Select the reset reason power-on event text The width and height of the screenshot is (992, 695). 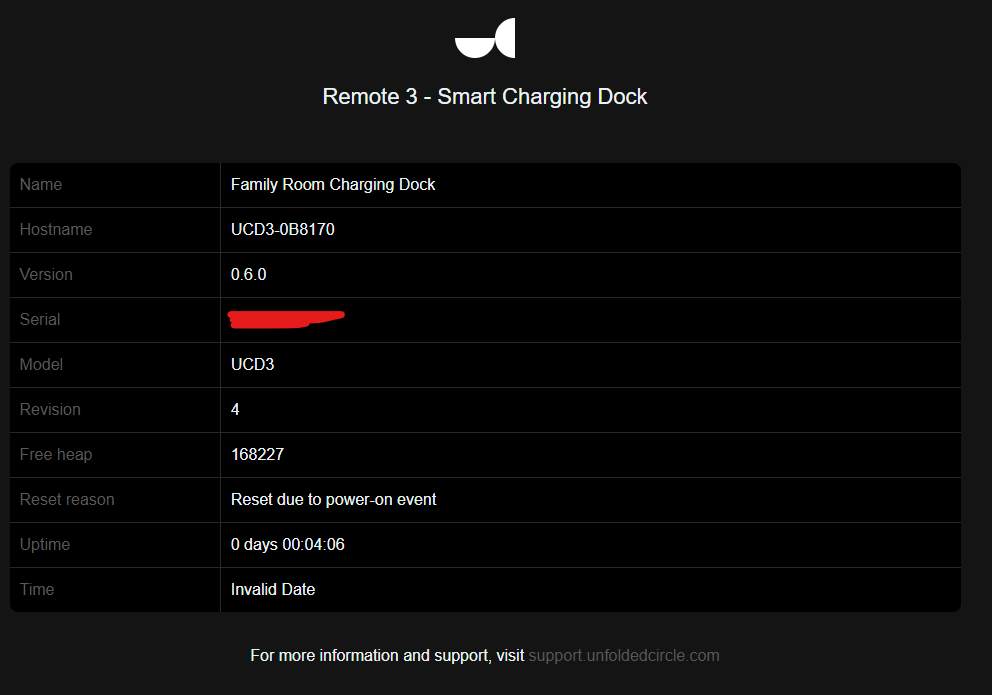click(334, 499)
